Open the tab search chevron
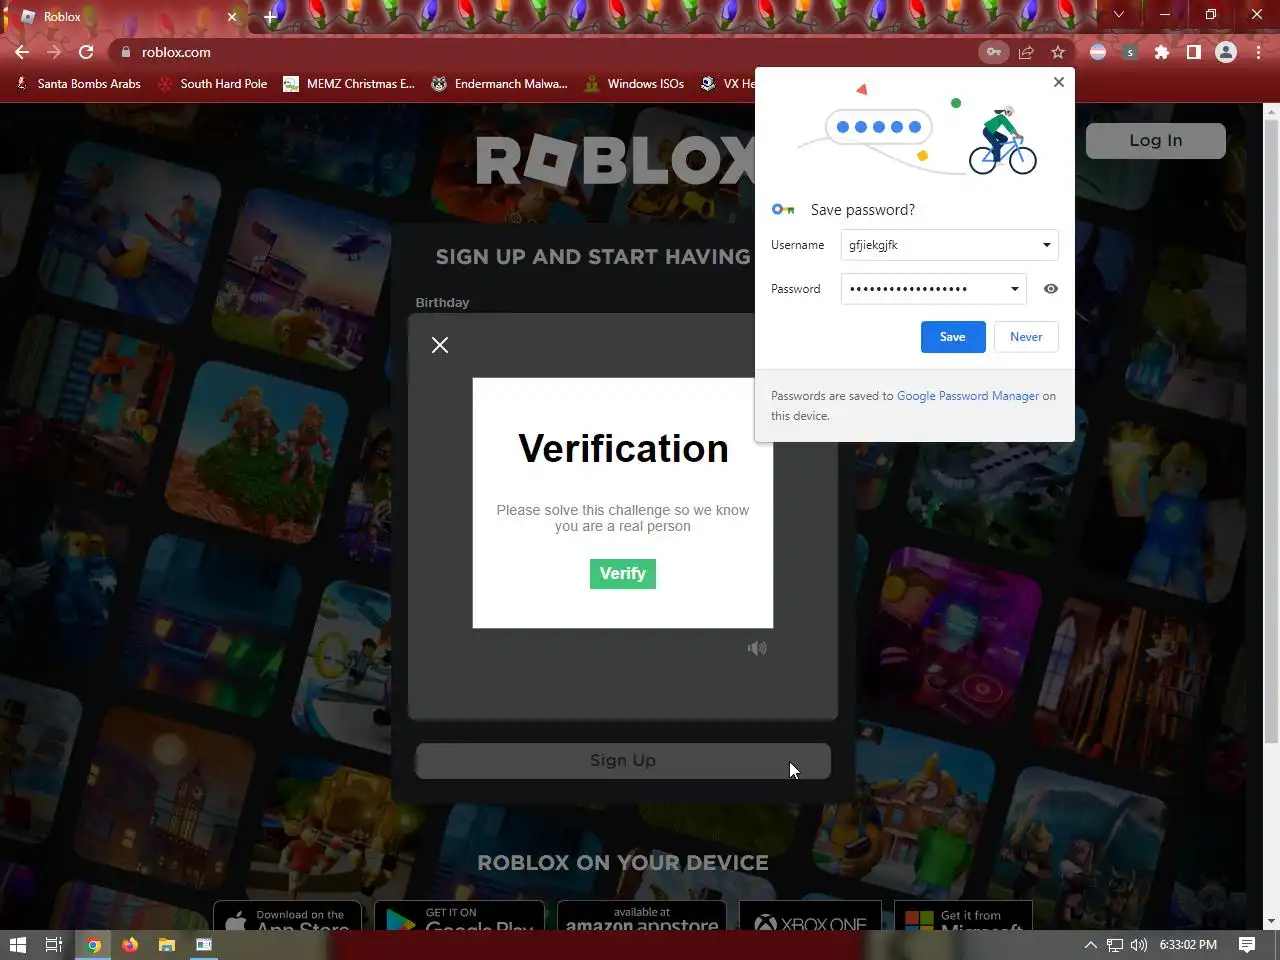Viewport: 1280px width, 960px height. point(1119,14)
